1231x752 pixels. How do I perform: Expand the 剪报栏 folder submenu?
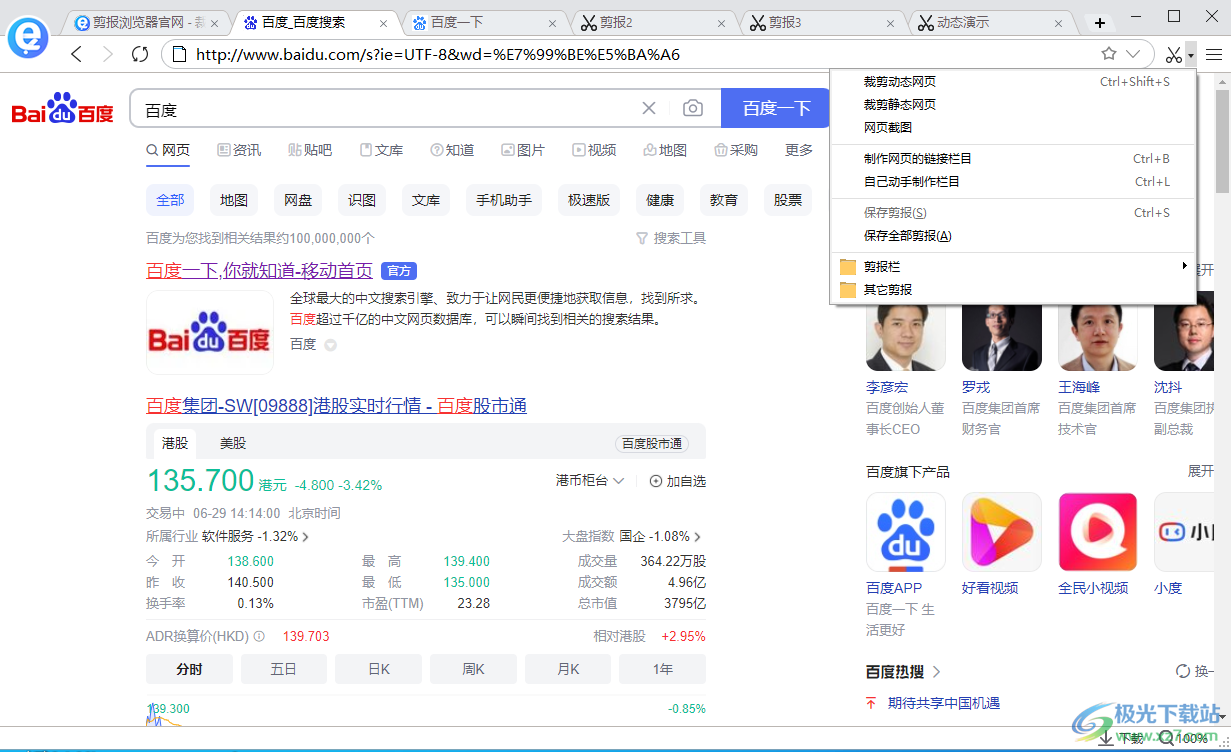coord(1013,266)
